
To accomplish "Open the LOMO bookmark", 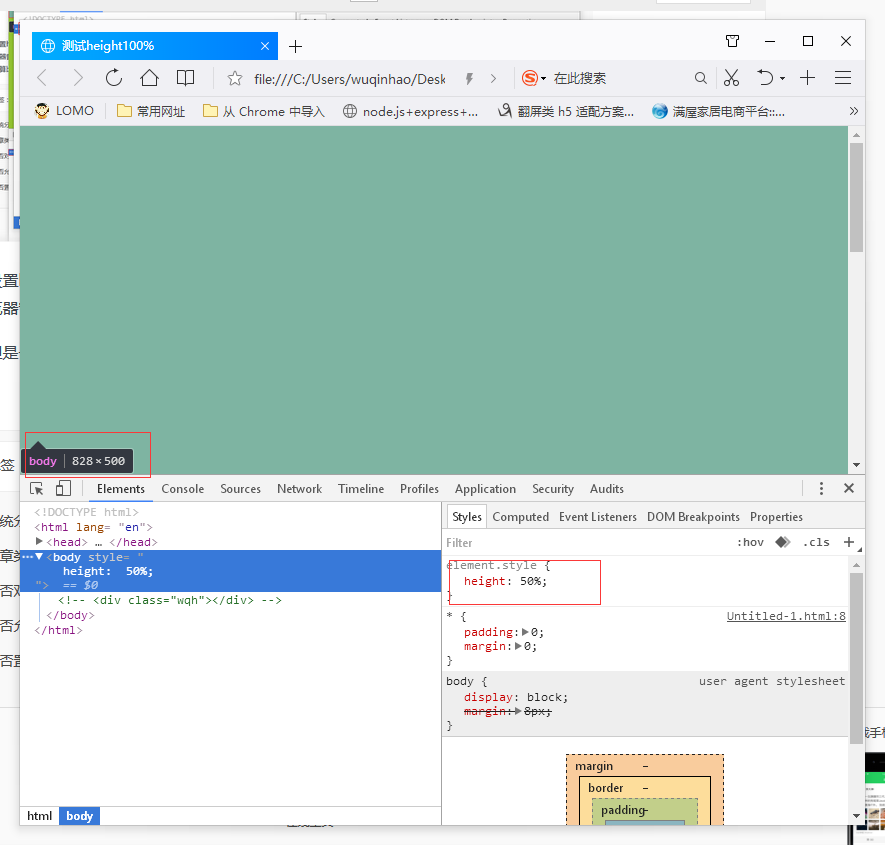I will coord(65,111).
